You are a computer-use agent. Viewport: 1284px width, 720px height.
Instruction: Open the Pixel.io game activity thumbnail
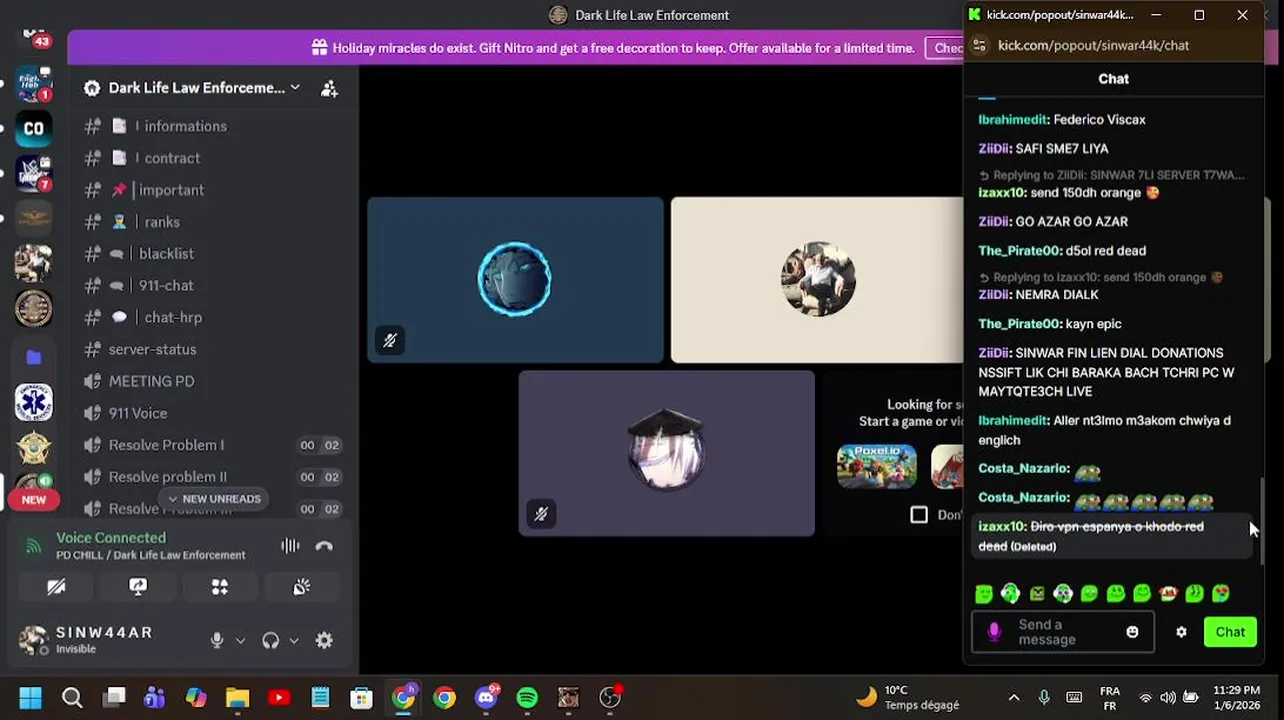coord(877,466)
